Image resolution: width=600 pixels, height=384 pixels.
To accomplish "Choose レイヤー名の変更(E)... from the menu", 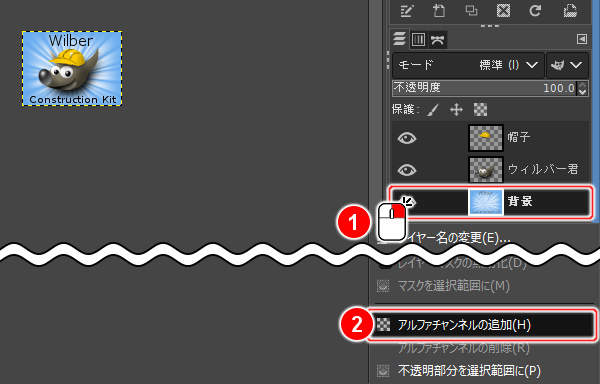I will click(x=457, y=238).
